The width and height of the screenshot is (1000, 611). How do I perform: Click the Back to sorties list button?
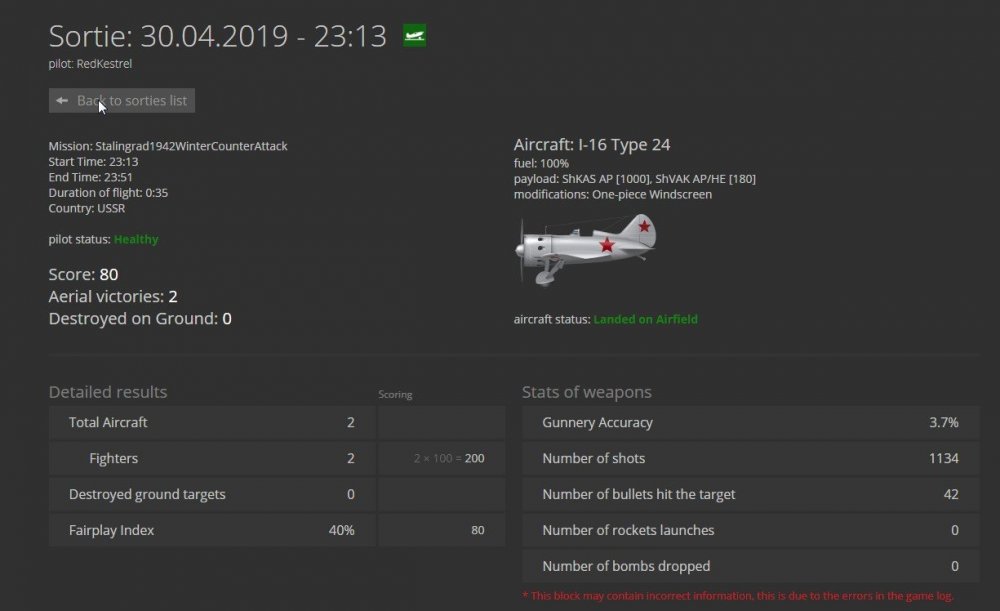[121, 100]
